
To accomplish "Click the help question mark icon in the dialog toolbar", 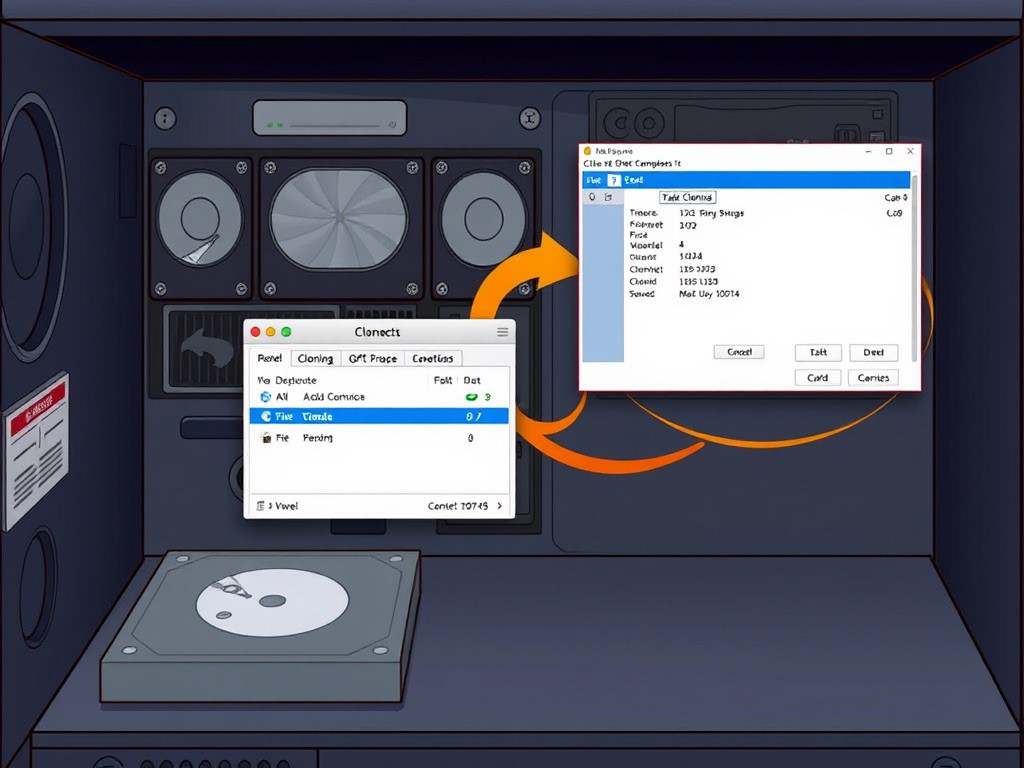I will click(x=614, y=180).
